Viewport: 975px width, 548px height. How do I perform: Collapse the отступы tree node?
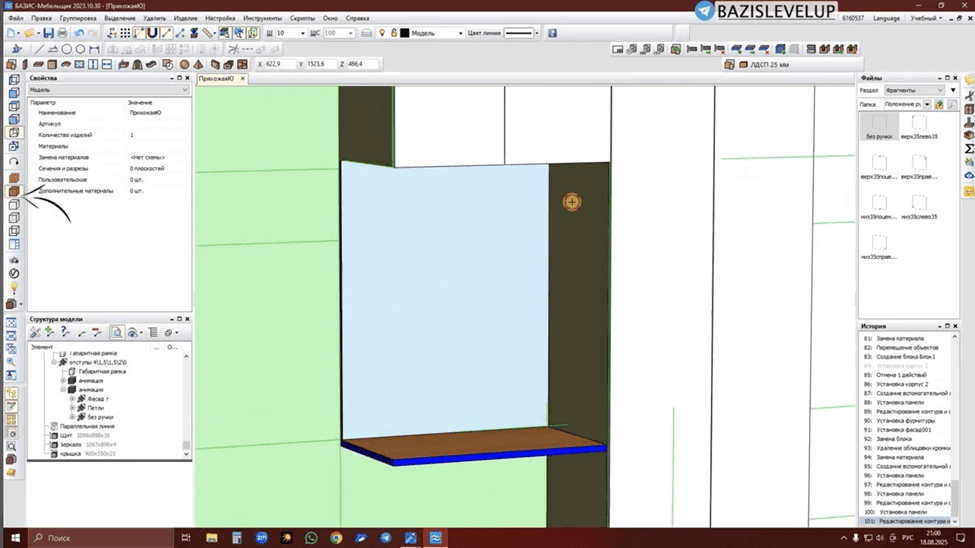pyautogui.click(x=54, y=362)
